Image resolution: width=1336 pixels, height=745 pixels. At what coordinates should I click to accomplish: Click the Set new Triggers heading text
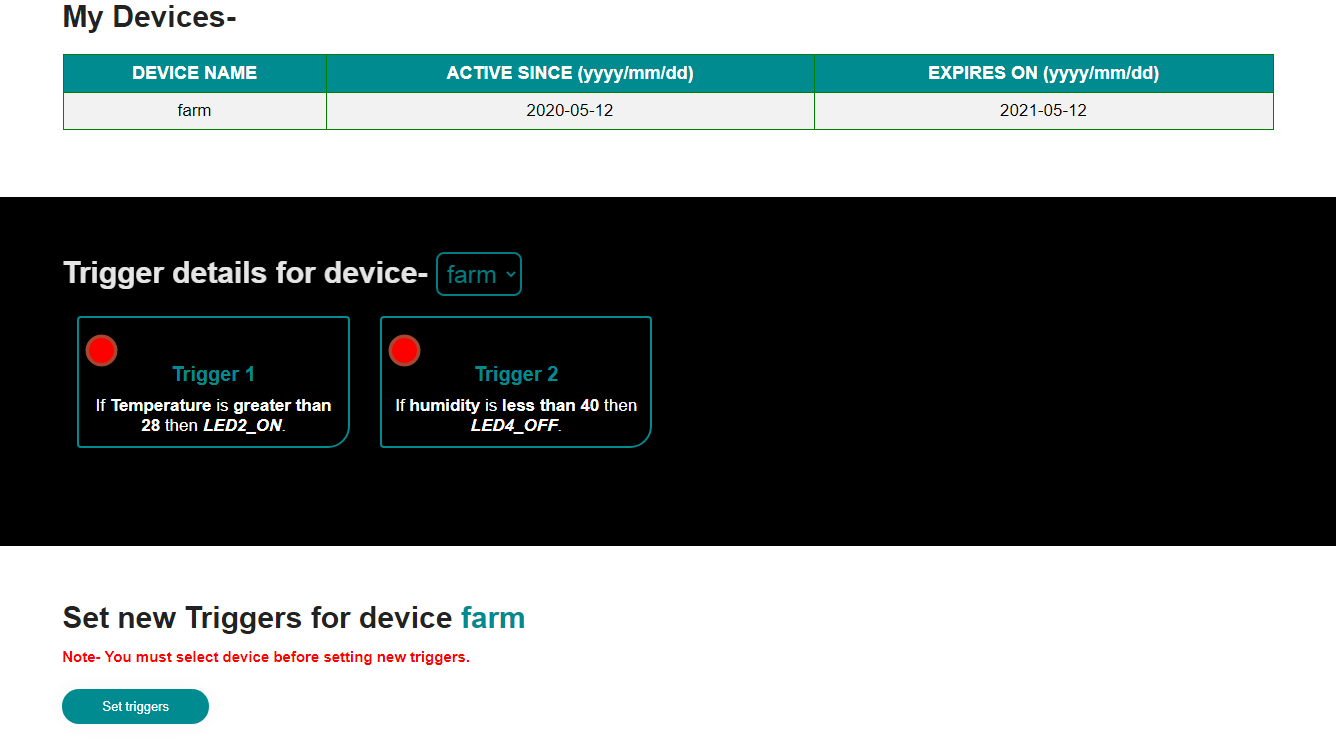pos(257,618)
